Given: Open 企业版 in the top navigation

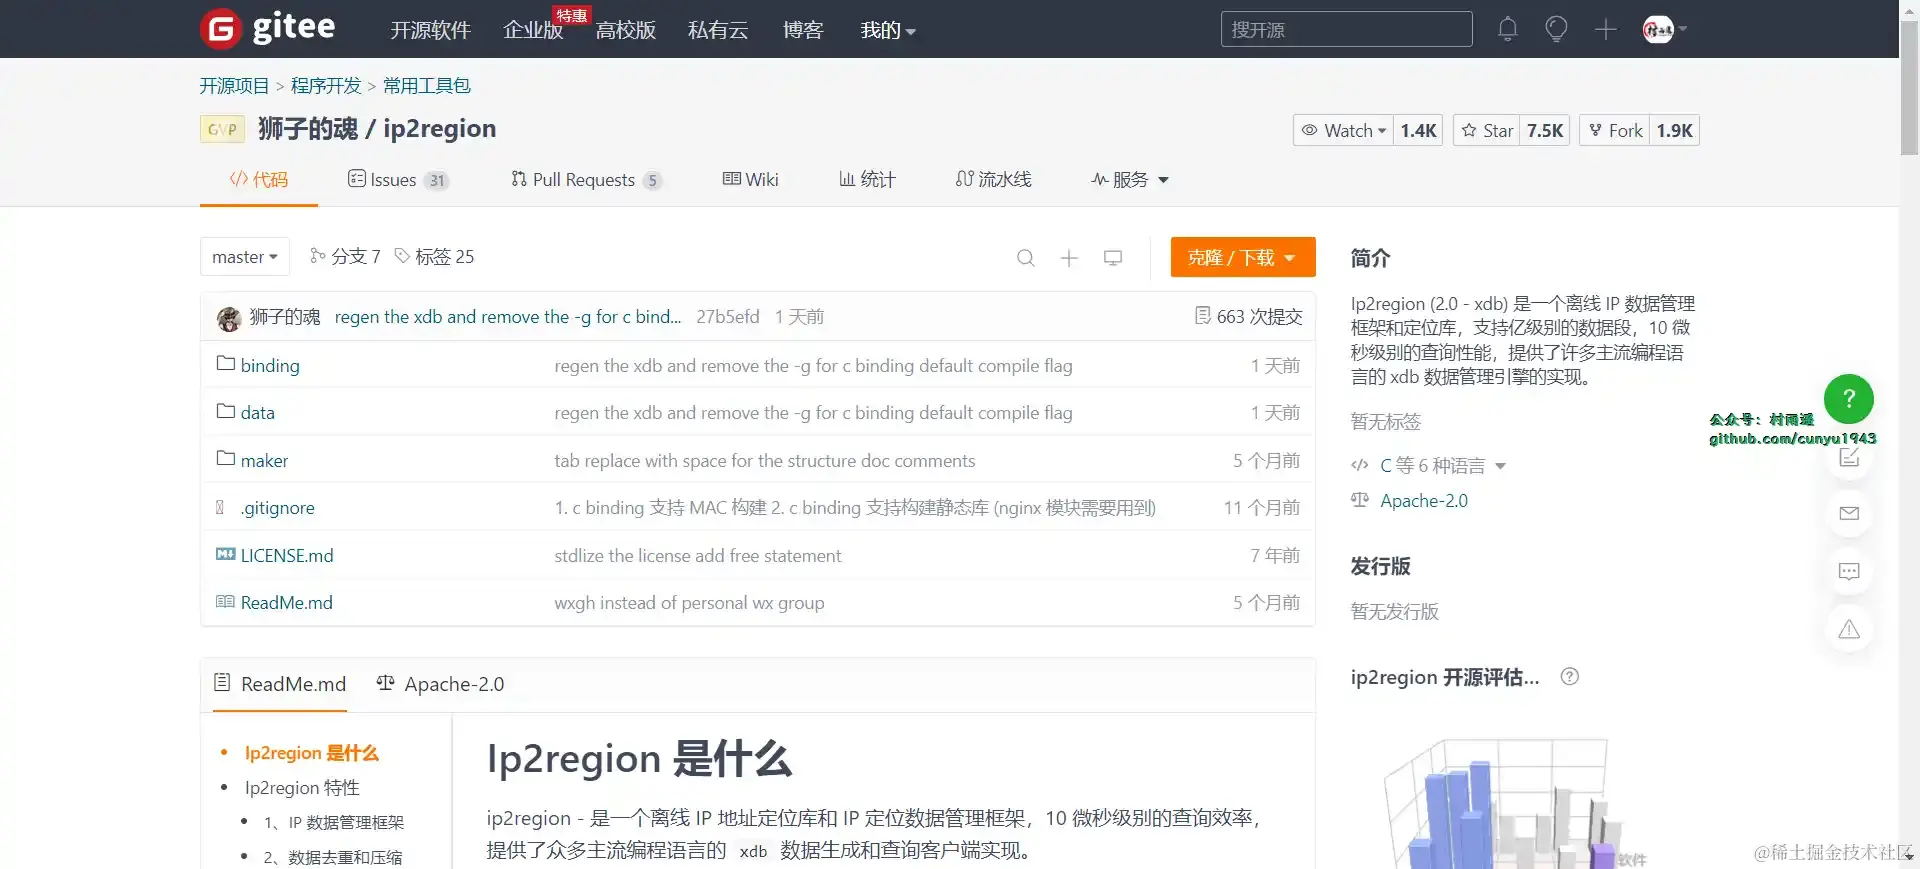Looking at the screenshot, I should pos(533,30).
